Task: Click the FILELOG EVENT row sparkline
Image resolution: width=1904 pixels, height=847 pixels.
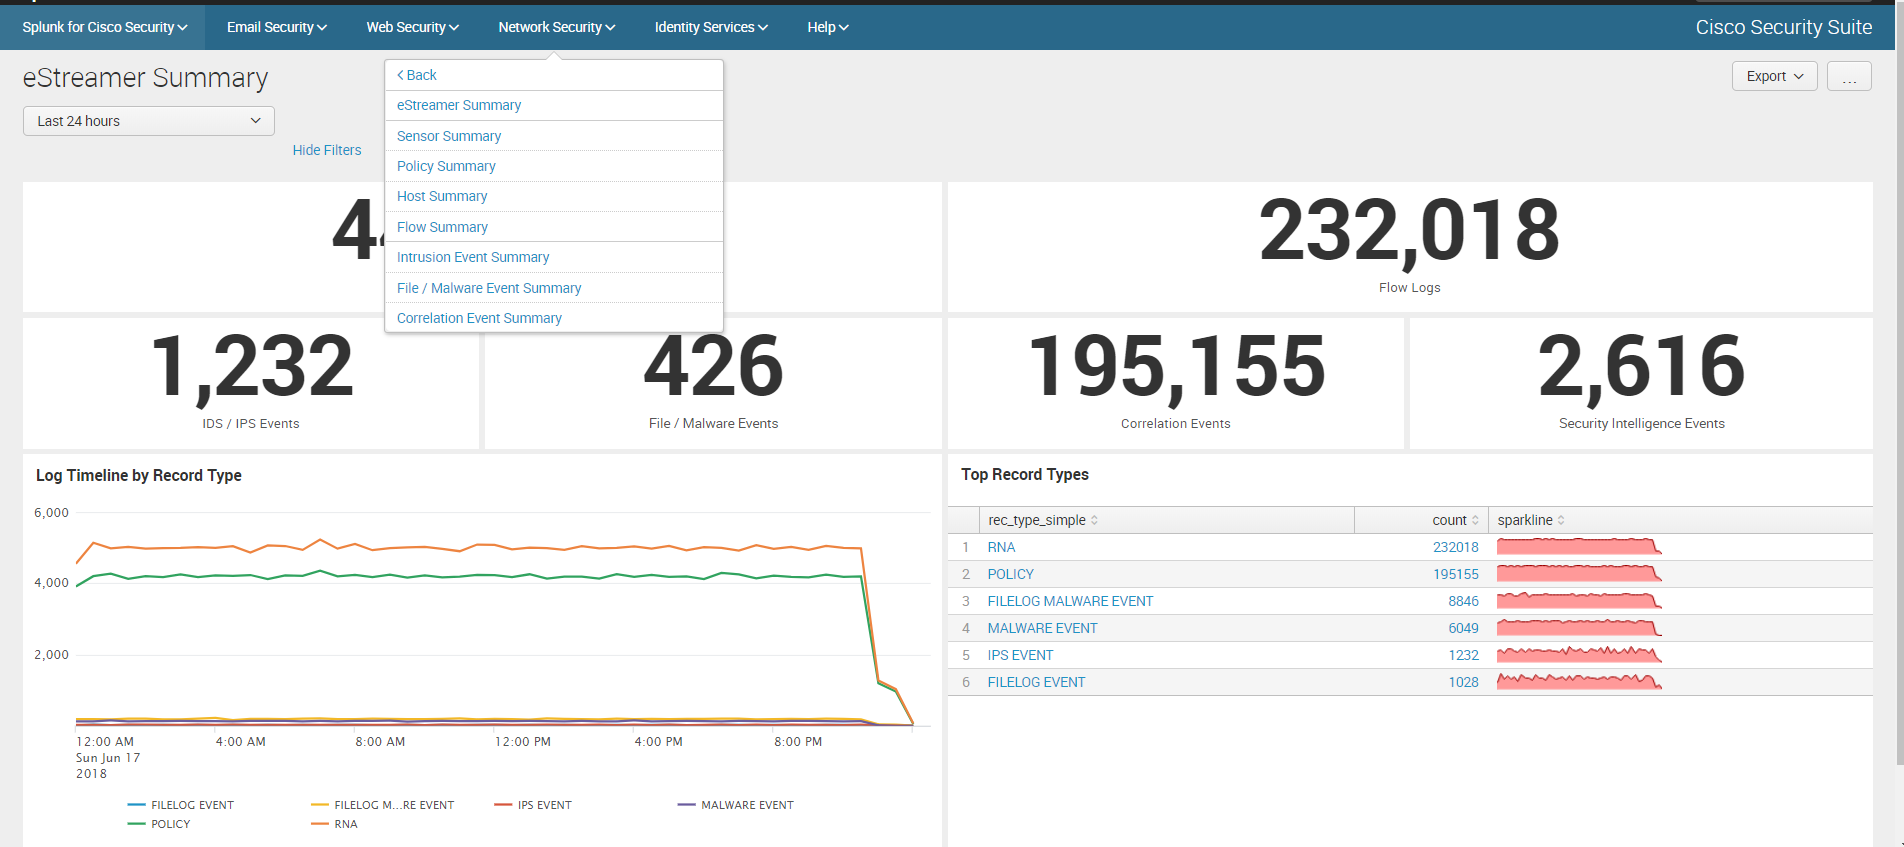Action: [x=1579, y=681]
